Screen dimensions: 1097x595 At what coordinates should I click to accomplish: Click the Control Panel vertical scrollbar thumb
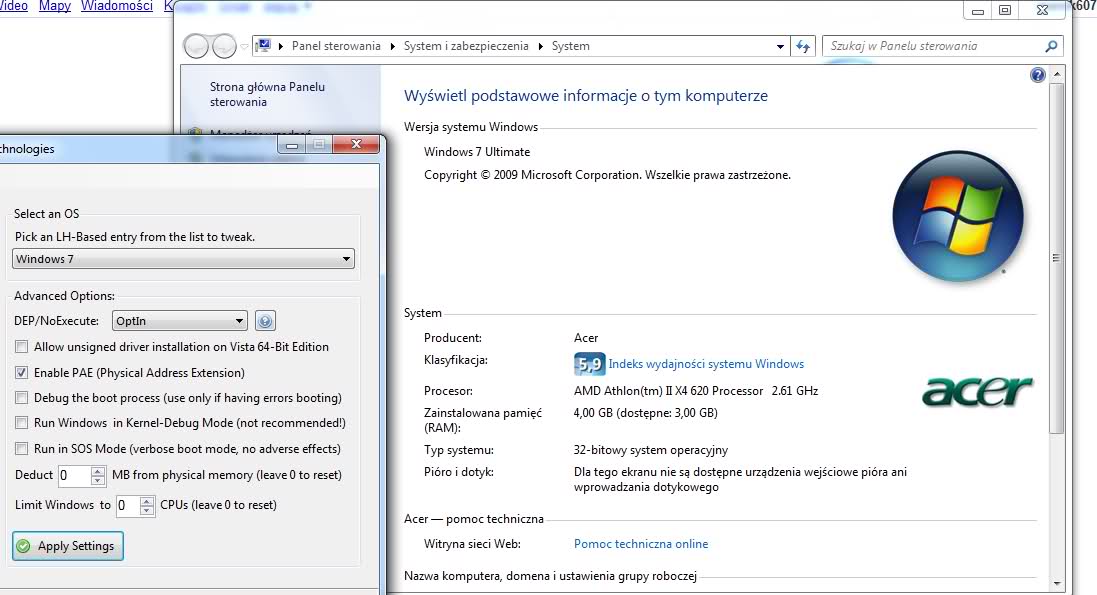1056,258
